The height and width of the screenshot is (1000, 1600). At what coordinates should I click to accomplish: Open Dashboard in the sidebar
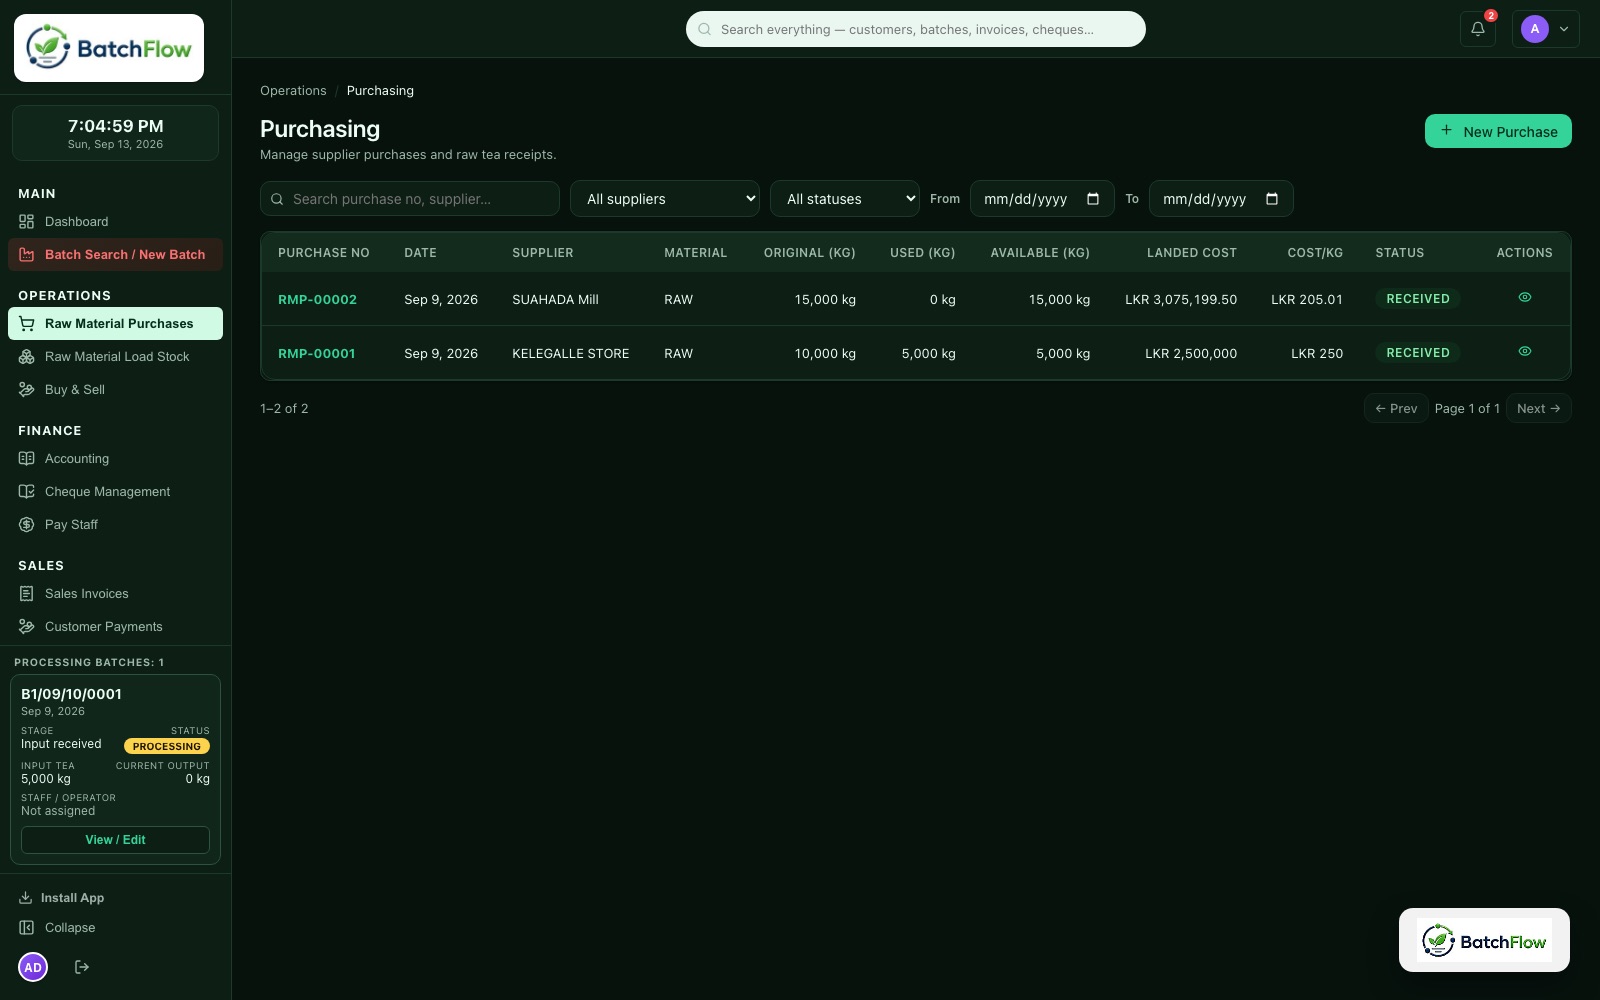(x=115, y=222)
